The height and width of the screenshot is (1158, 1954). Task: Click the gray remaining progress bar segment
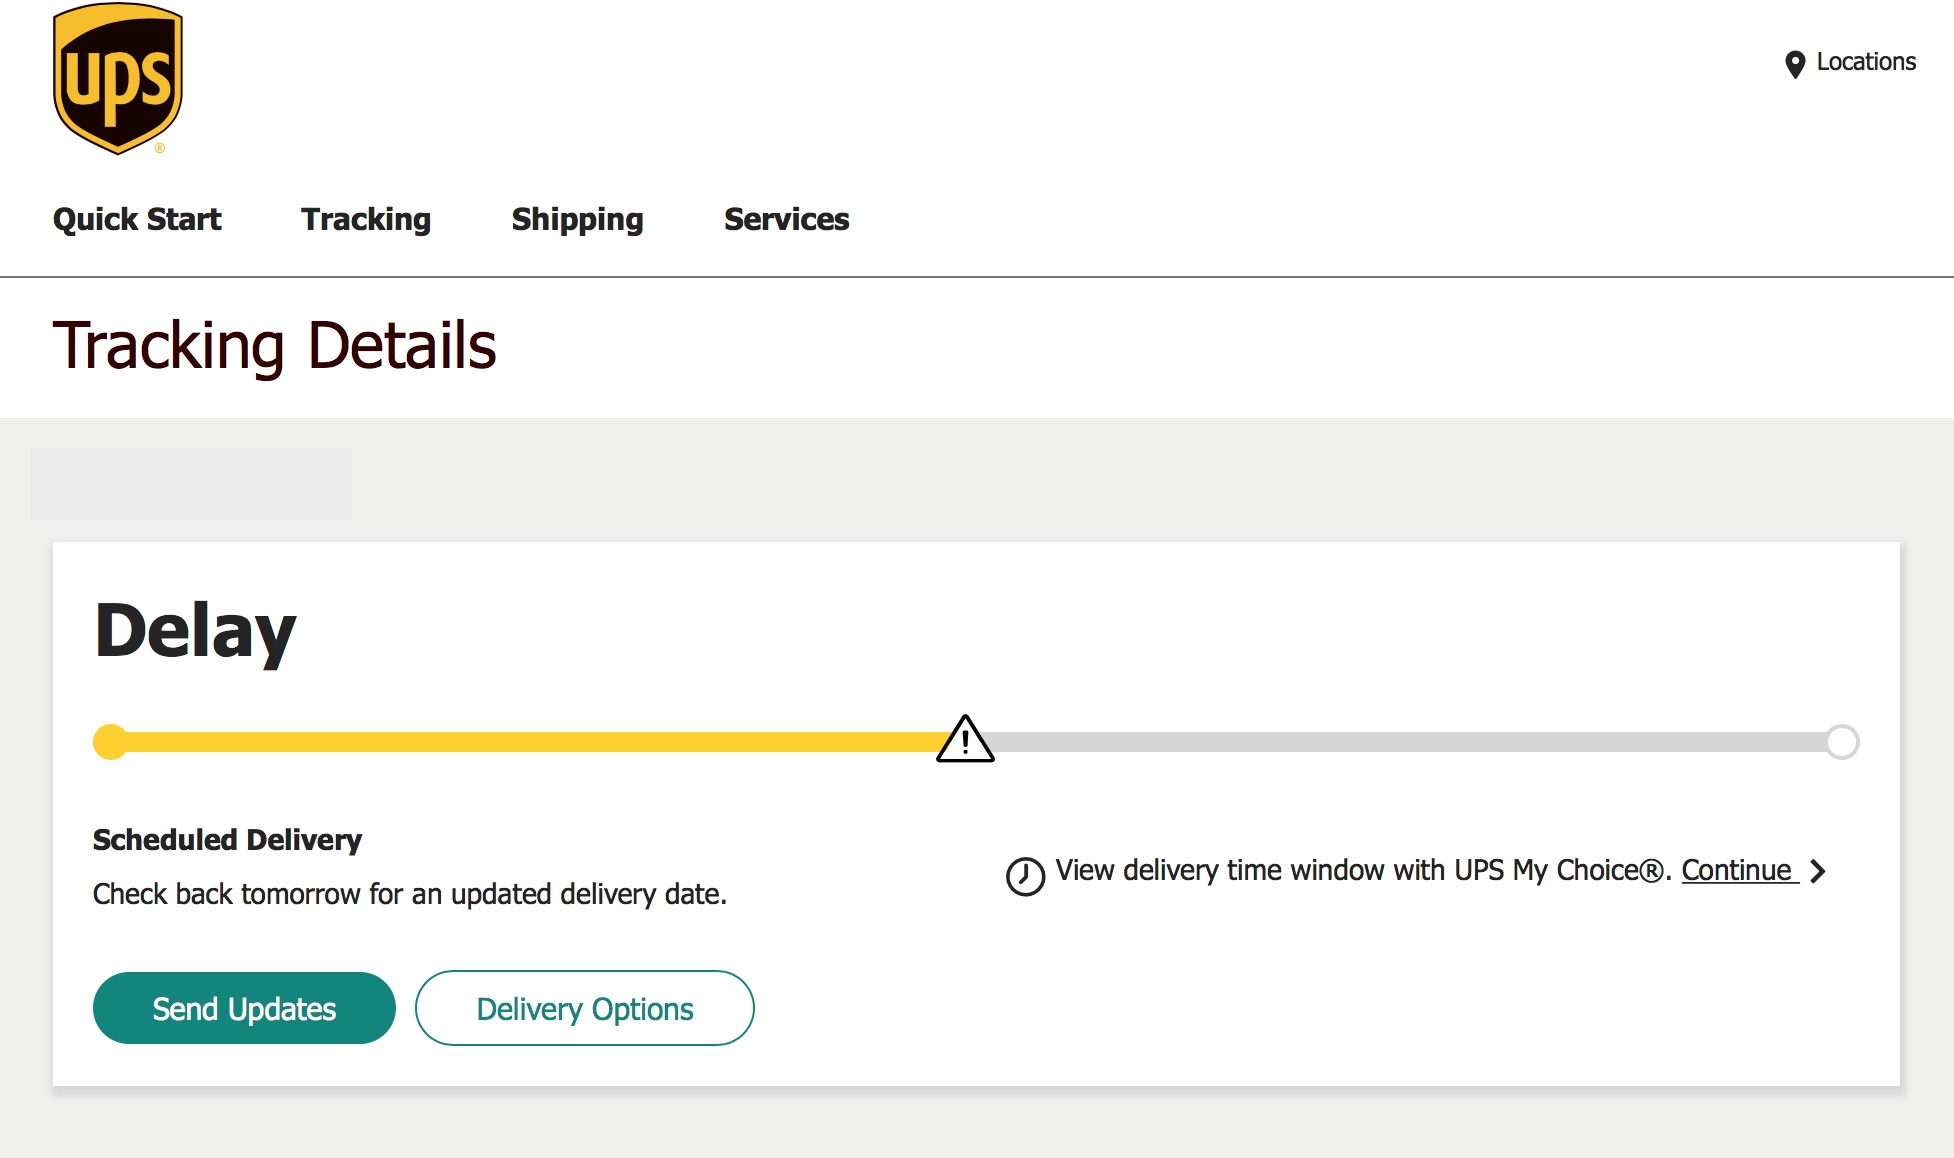click(x=1400, y=742)
